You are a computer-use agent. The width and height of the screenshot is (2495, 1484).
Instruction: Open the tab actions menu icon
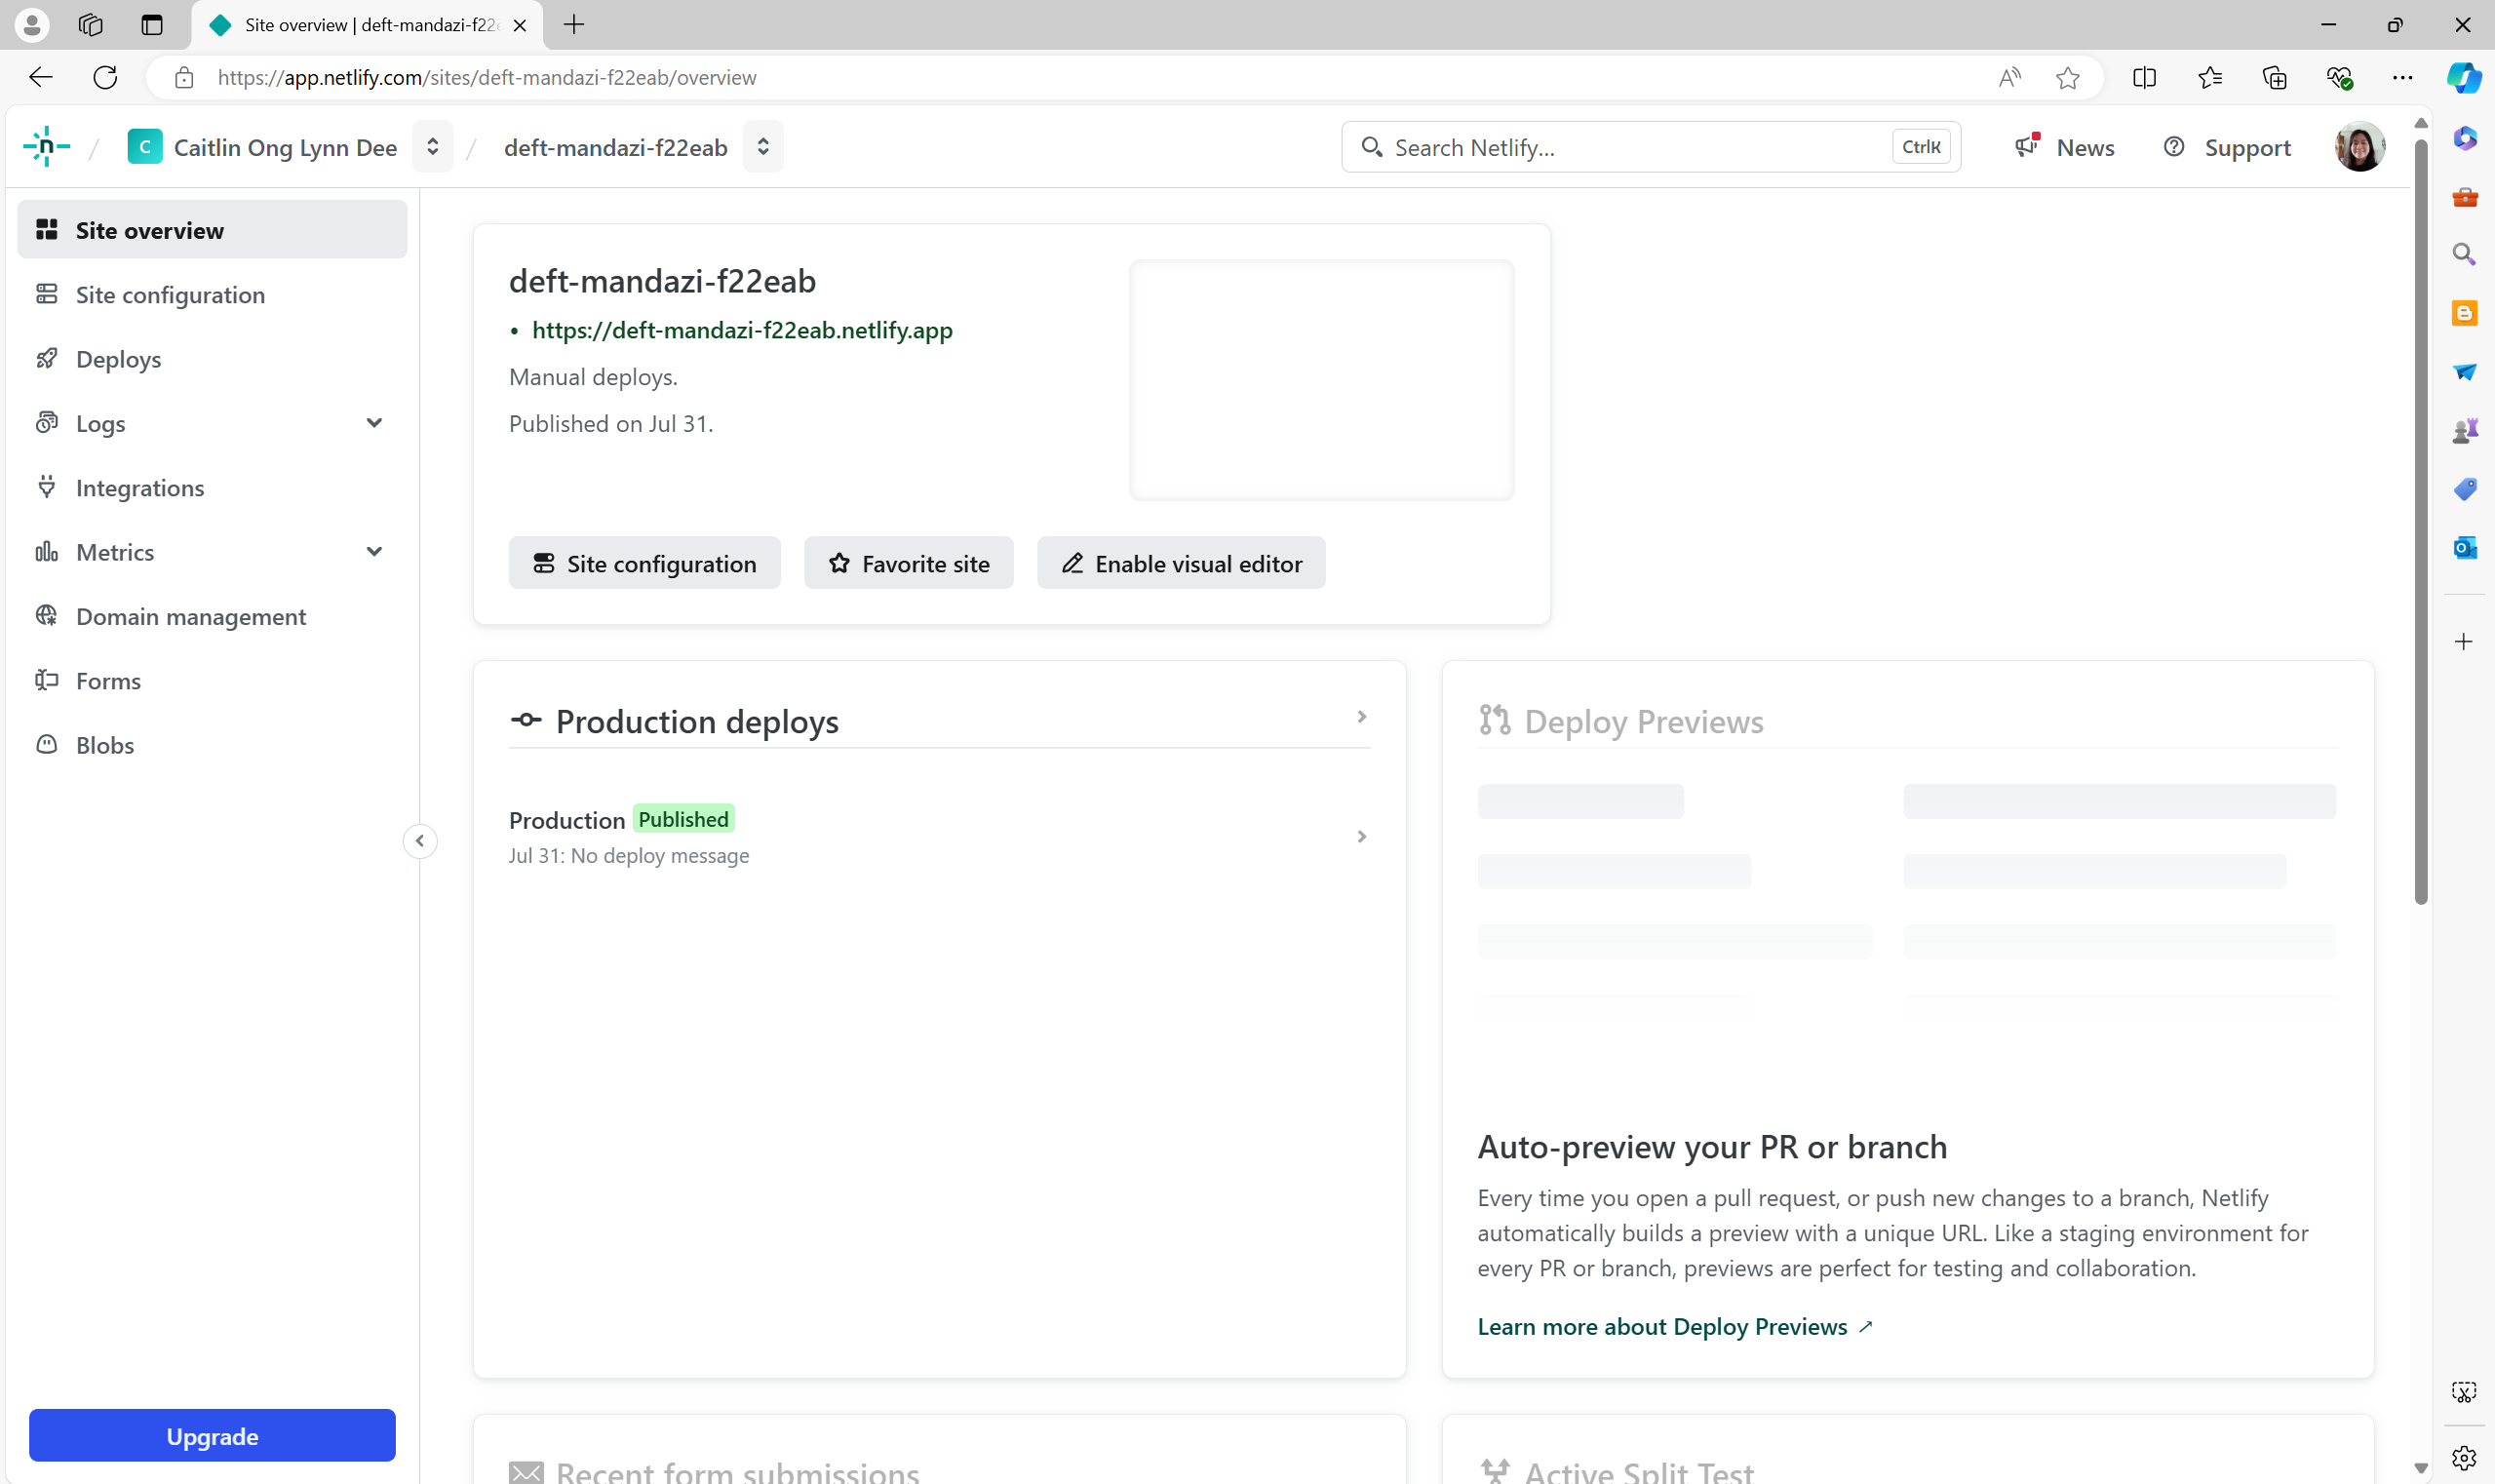[x=152, y=25]
